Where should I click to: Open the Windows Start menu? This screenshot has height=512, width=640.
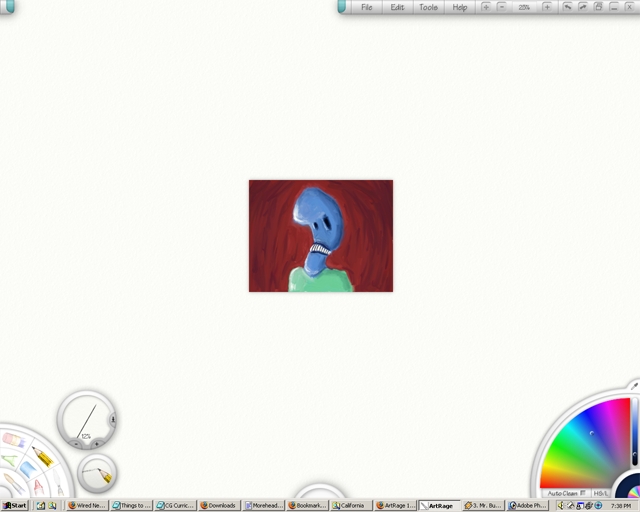click(x=15, y=505)
